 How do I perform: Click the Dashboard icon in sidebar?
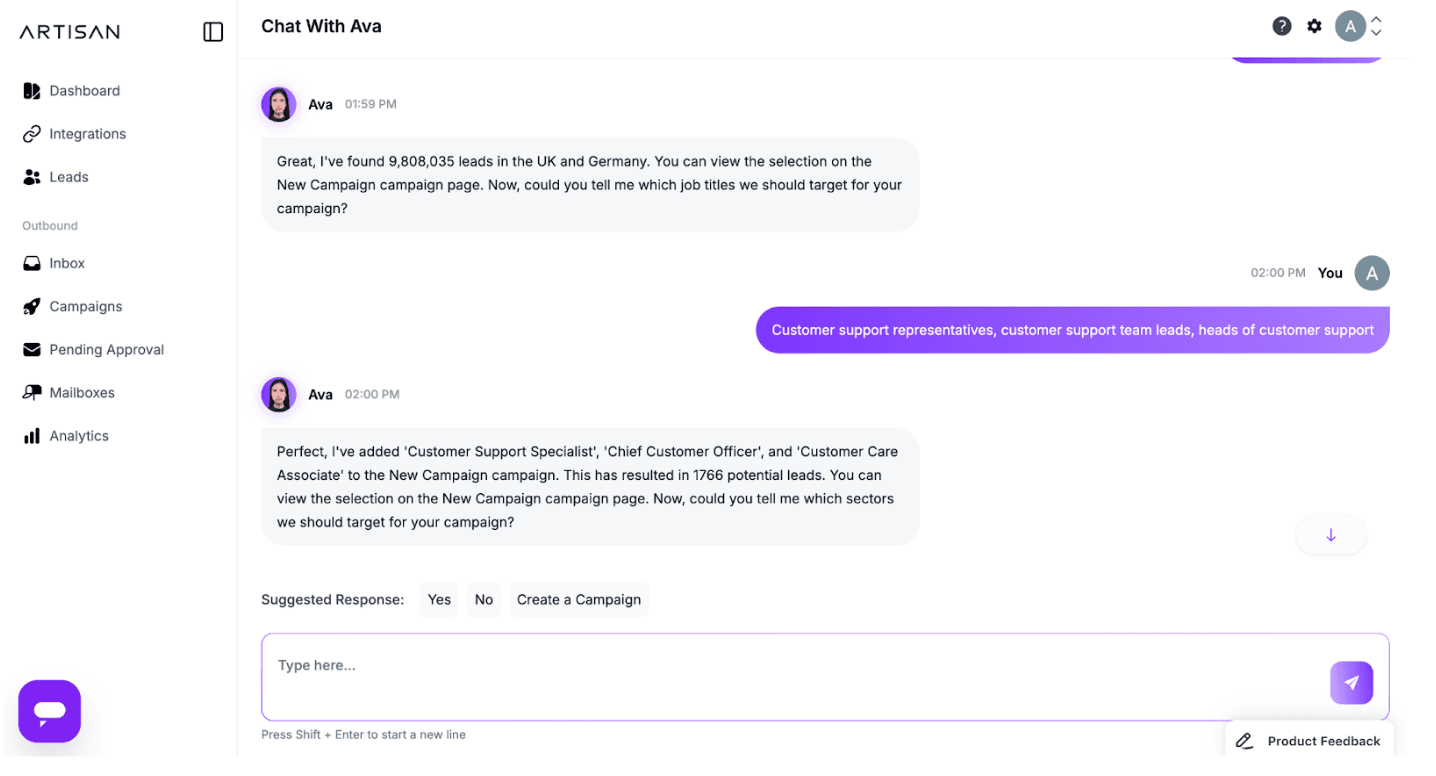coord(32,91)
